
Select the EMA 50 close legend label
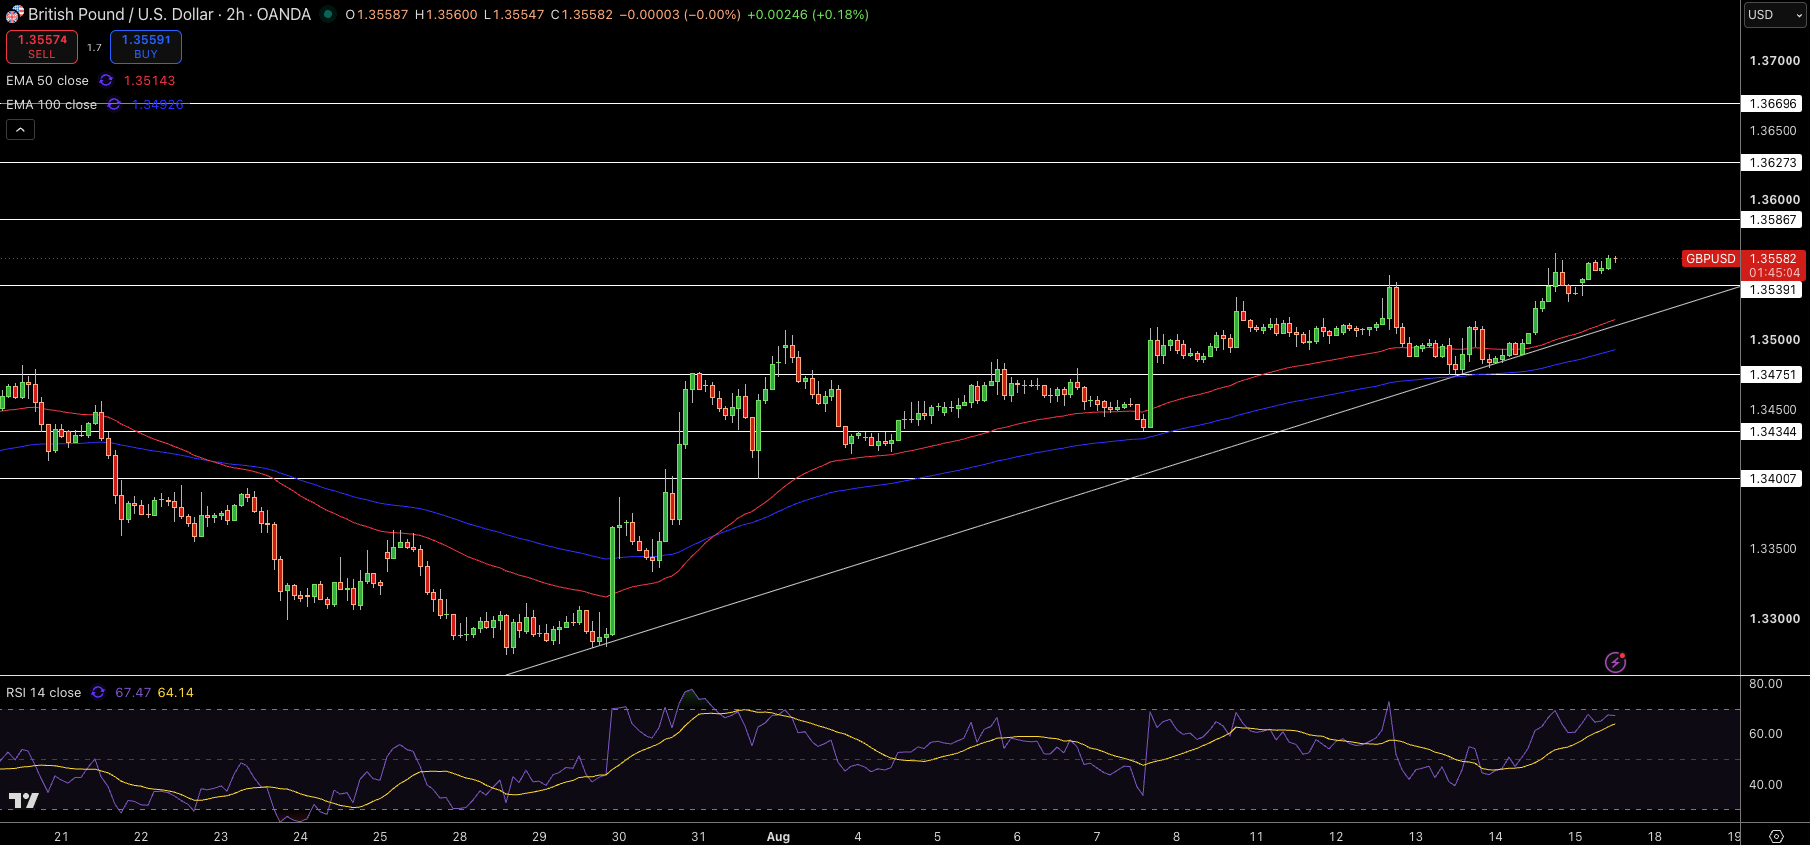[47, 81]
